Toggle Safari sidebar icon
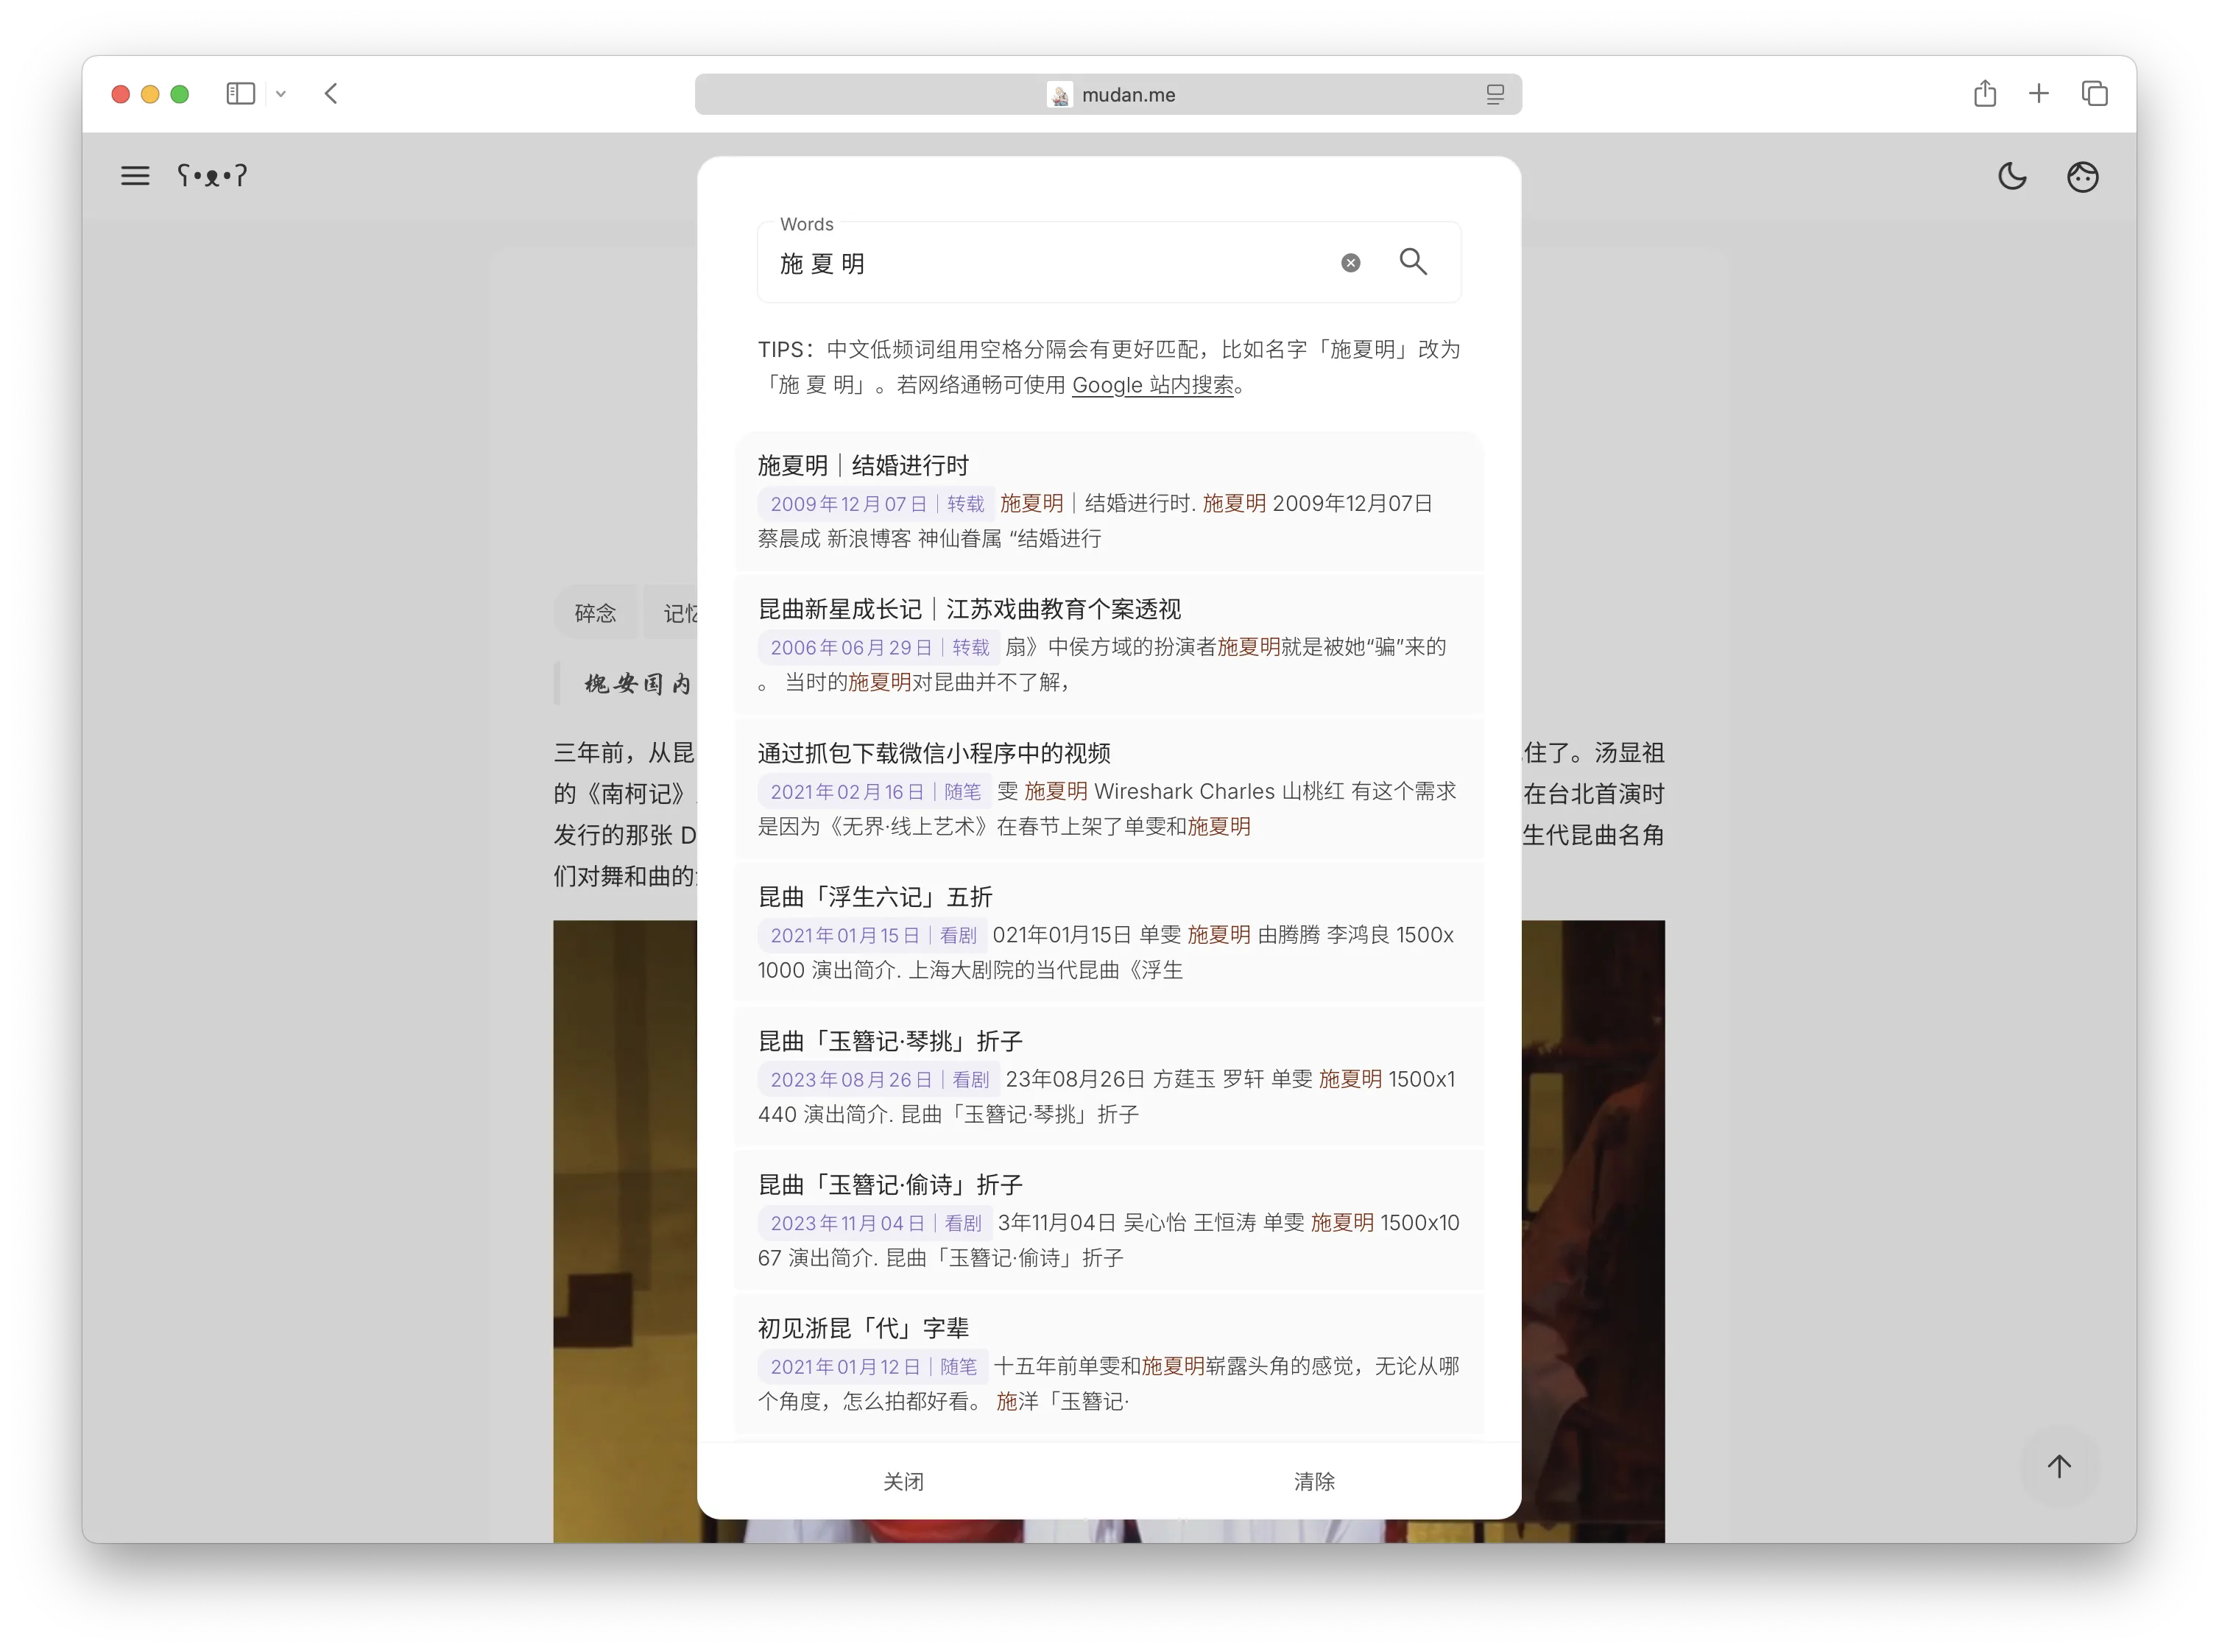This screenshot has width=2219, height=1652. pyautogui.click(x=241, y=94)
